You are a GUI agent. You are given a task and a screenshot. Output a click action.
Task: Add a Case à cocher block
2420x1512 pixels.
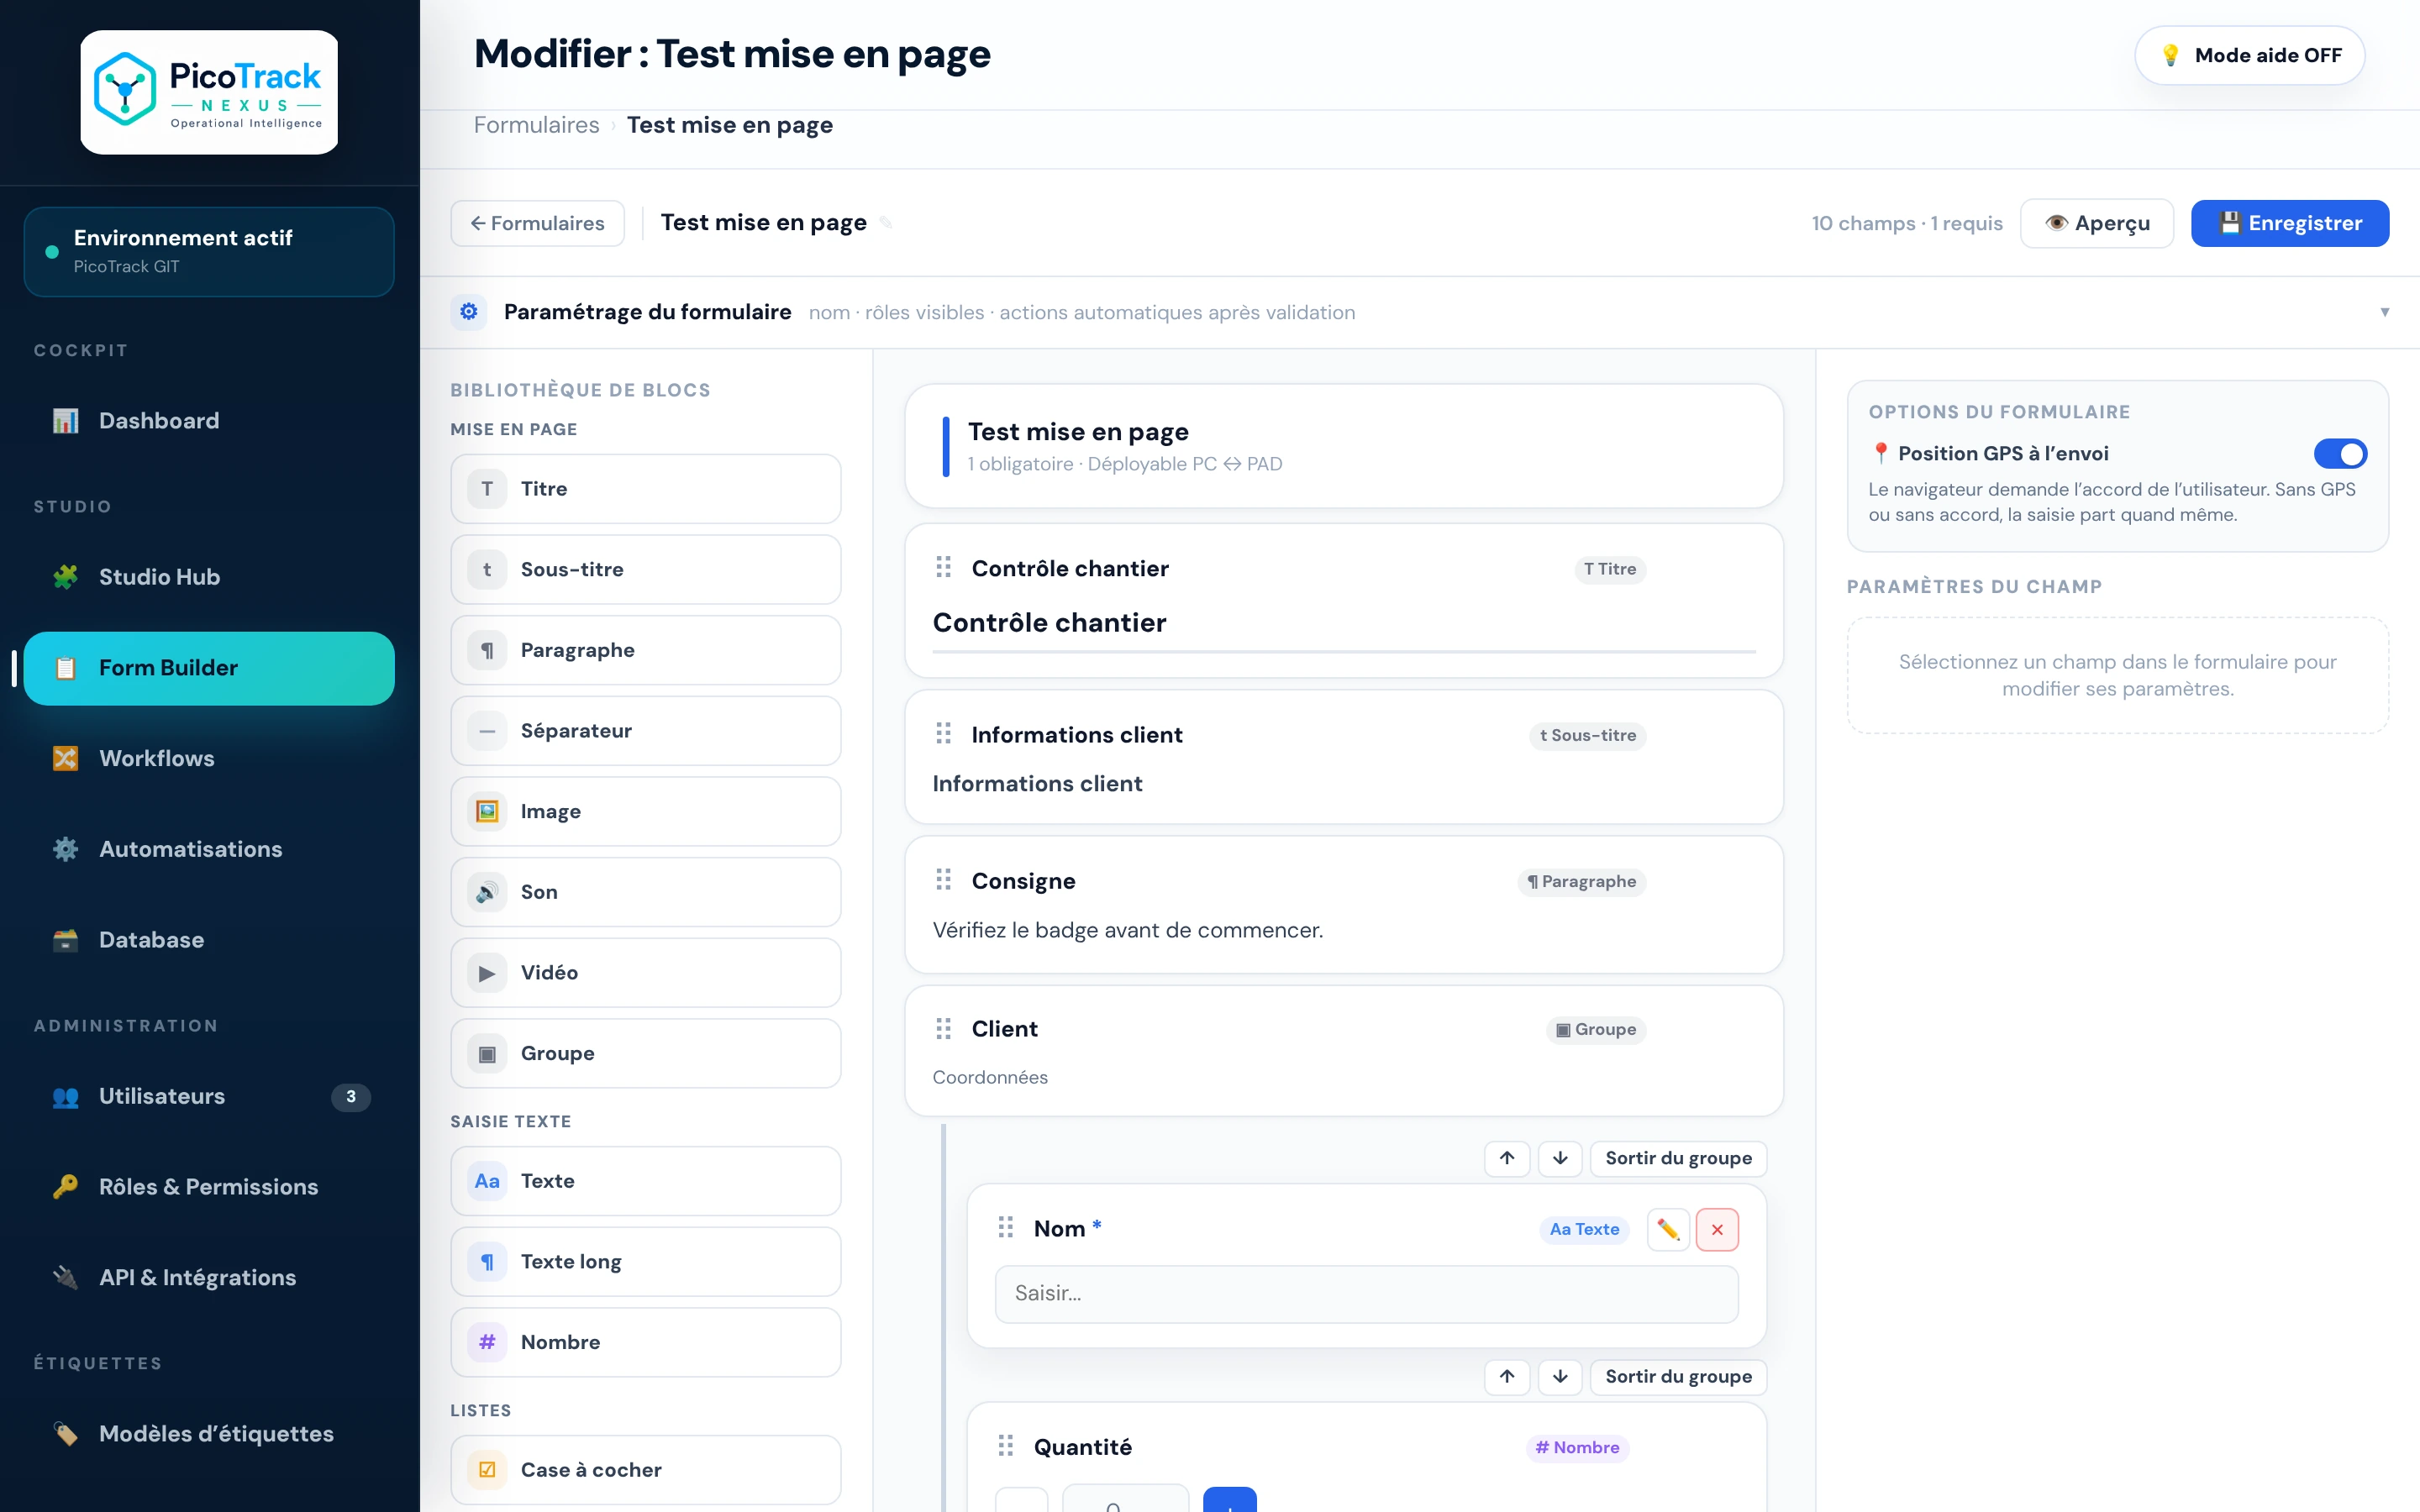point(646,1470)
